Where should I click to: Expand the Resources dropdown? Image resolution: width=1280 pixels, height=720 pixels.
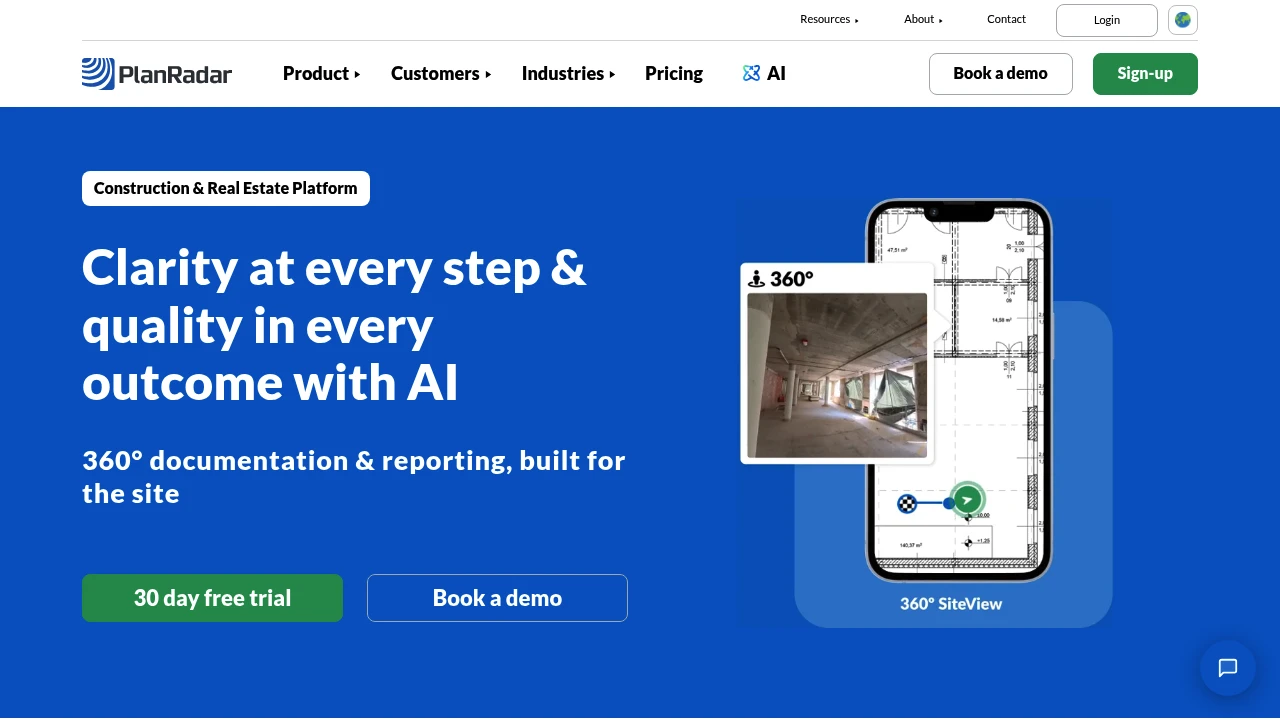pos(829,19)
